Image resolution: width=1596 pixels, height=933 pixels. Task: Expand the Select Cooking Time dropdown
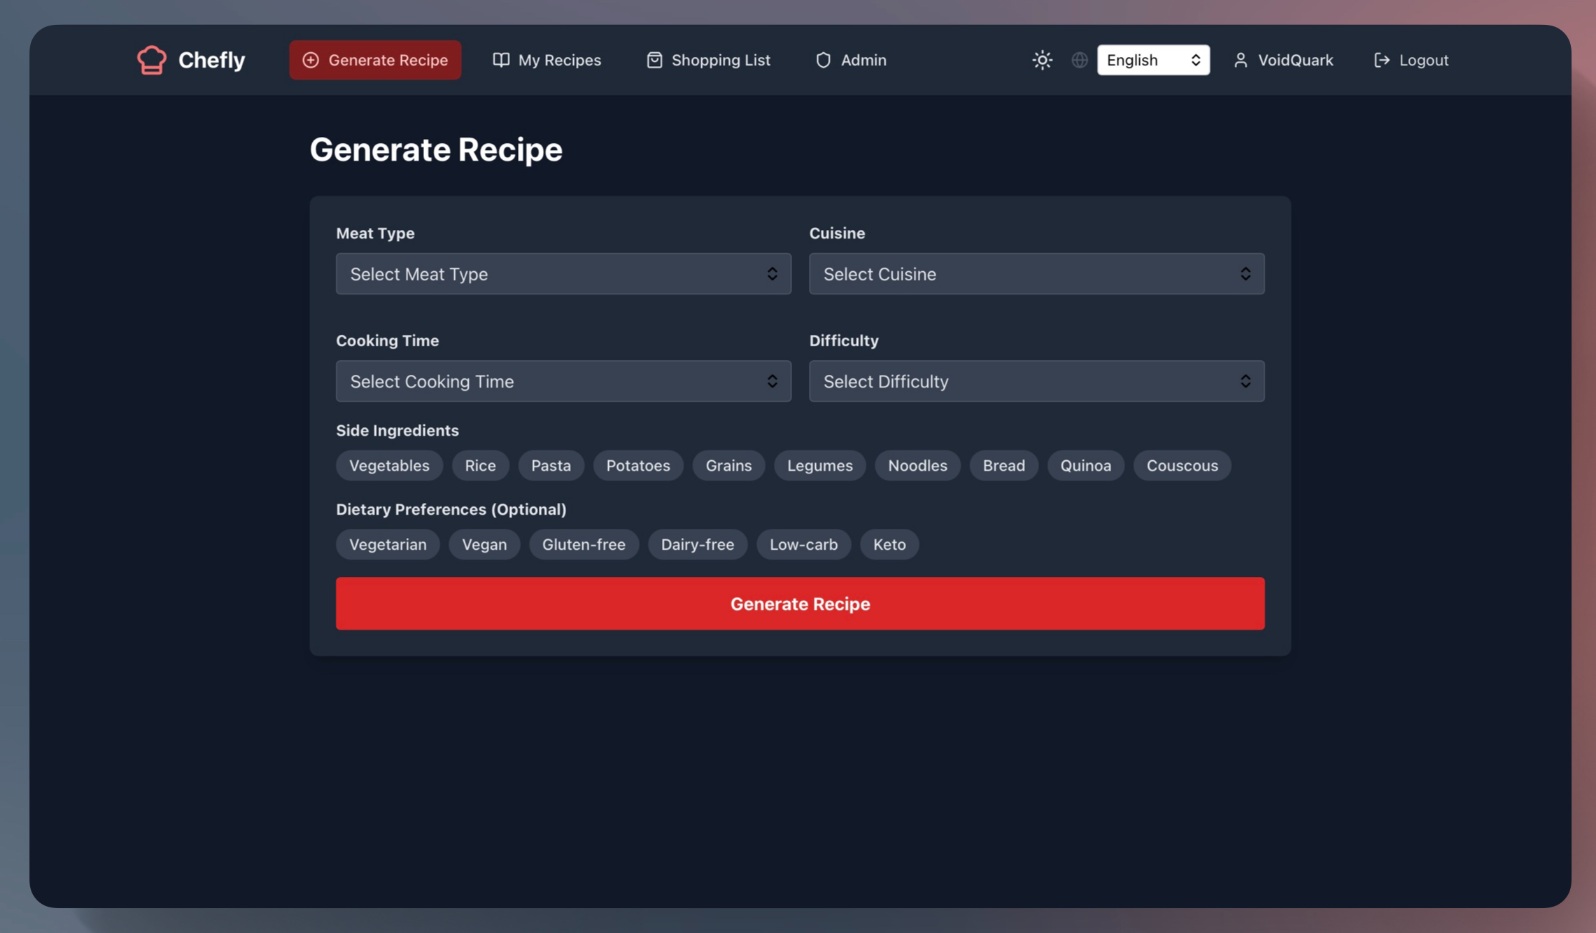pyautogui.click(x=563, y=381)
